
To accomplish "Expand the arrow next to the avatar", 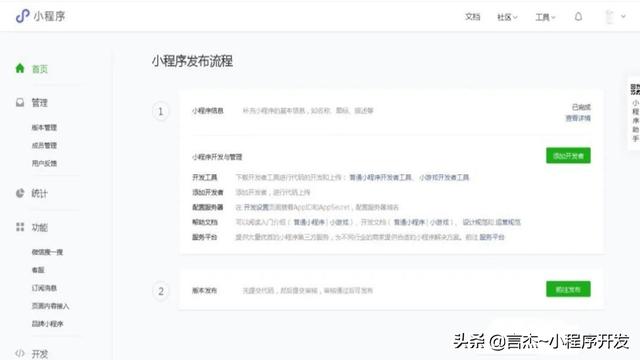I will [x=623, y=17].
